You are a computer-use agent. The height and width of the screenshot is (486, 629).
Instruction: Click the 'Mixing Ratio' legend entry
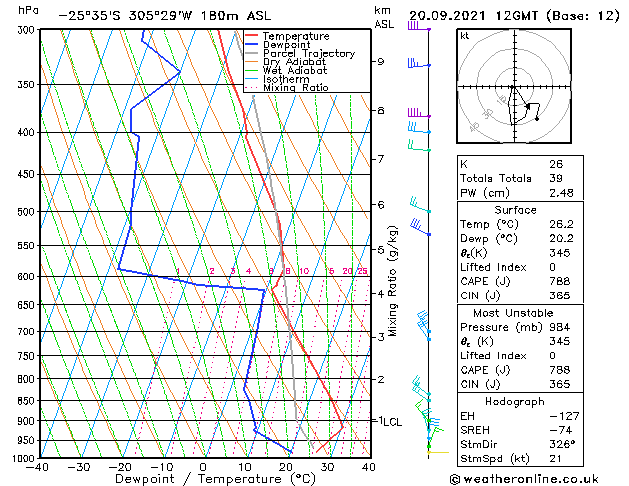tap(296, 87)
